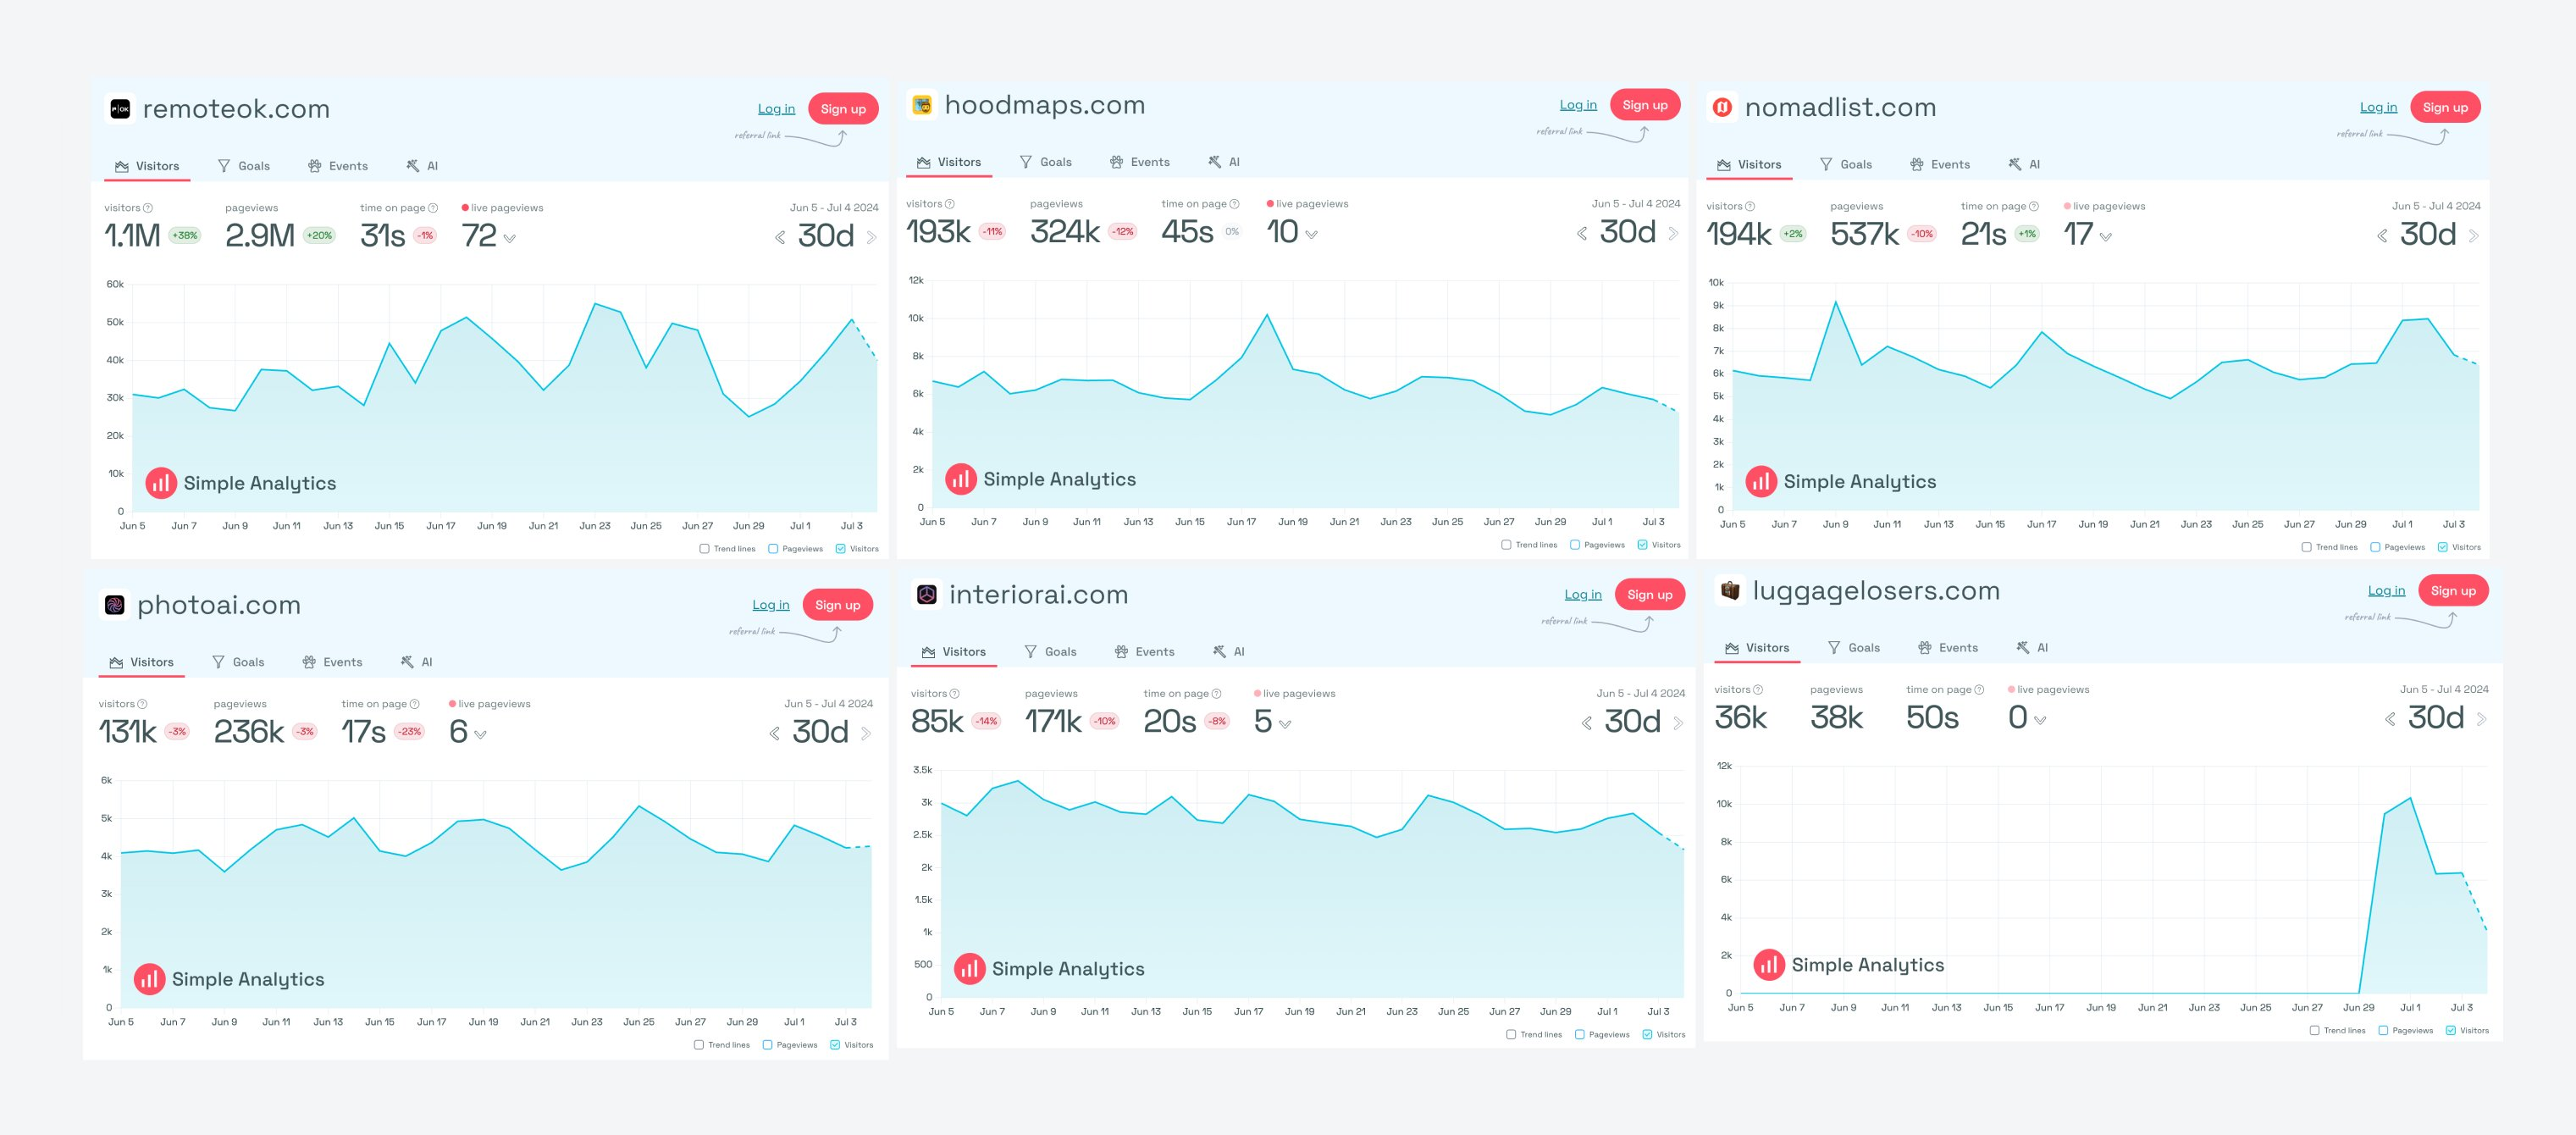Open the 30d range selector in hoodmaps panel
2576x1135 pixels.
click(1628, 233)
